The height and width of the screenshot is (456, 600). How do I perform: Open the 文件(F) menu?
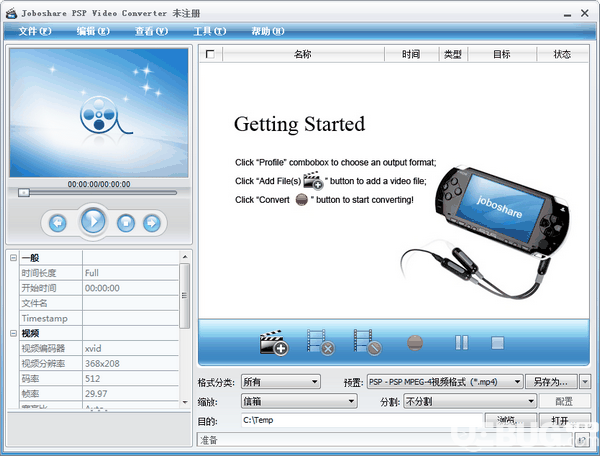(x=35, y=31)
